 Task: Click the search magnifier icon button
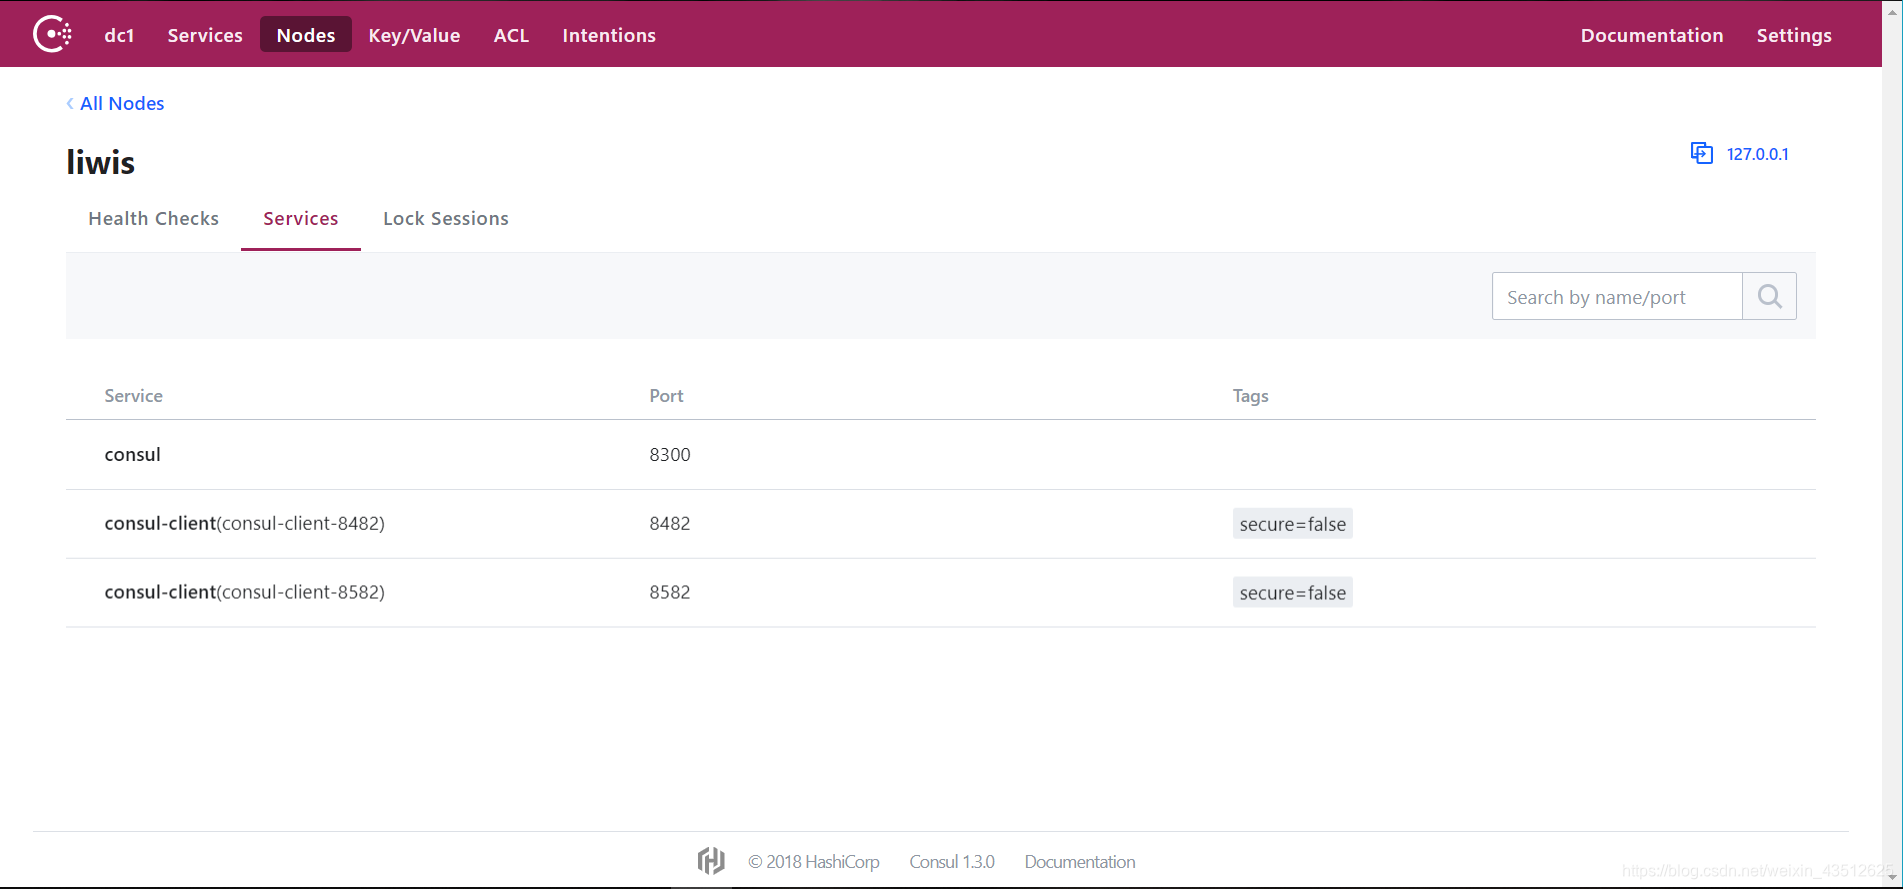pos(1769,296)
